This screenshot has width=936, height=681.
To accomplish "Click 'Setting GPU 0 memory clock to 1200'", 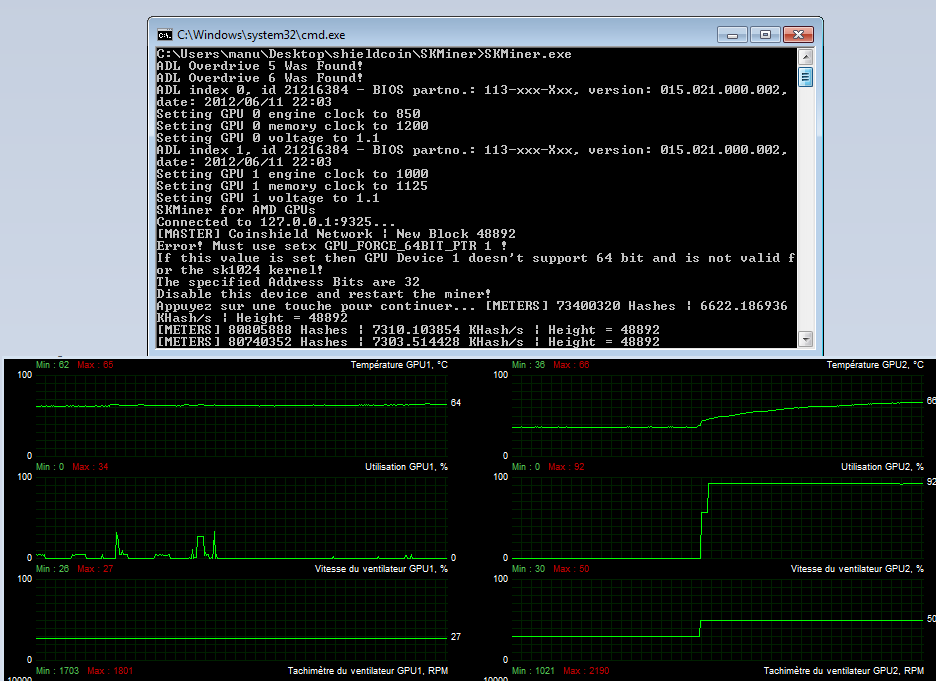I will click(x=292, y=126).
